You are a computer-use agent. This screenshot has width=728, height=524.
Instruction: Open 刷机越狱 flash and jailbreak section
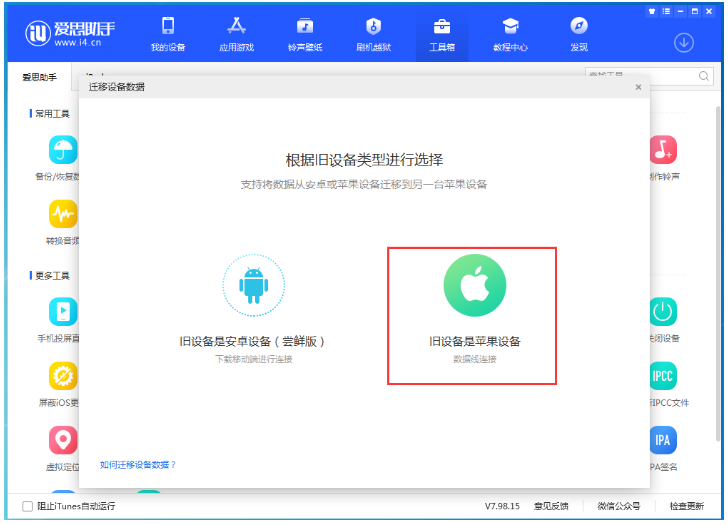tap(374, 34)
